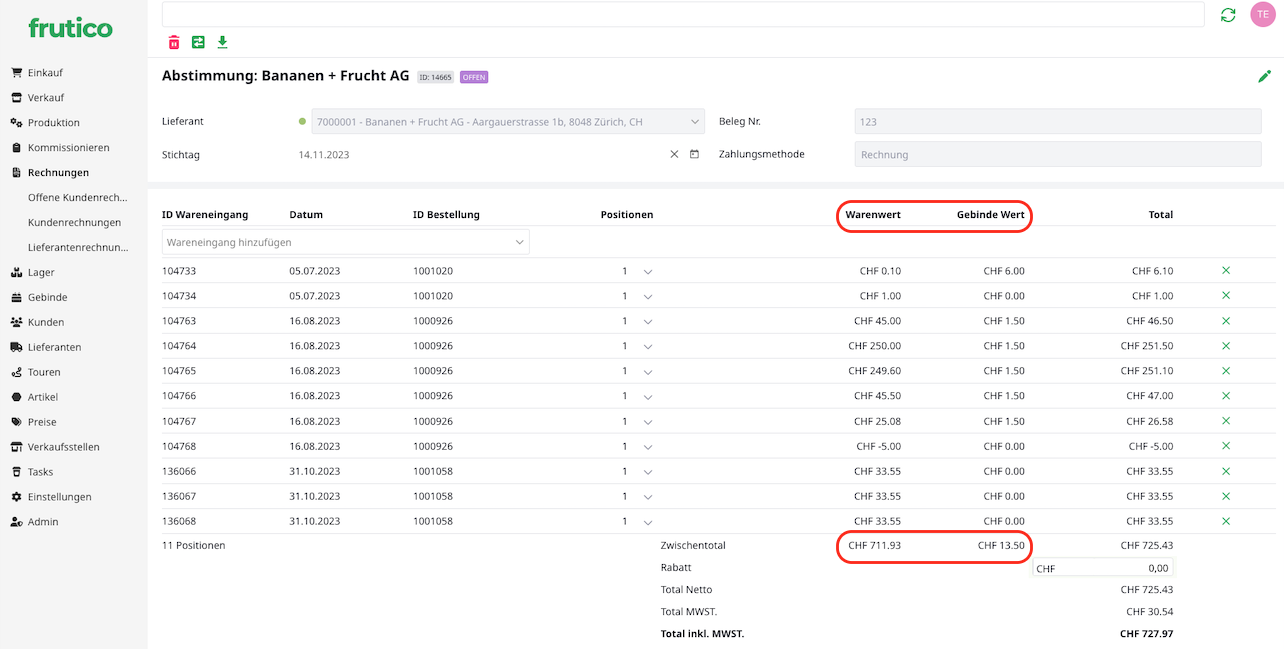This screenshot has height=649, width=1284.
Task: Click the green swap arrows toolbar icon
Action: pyautogui.click(x=198, y=42)
